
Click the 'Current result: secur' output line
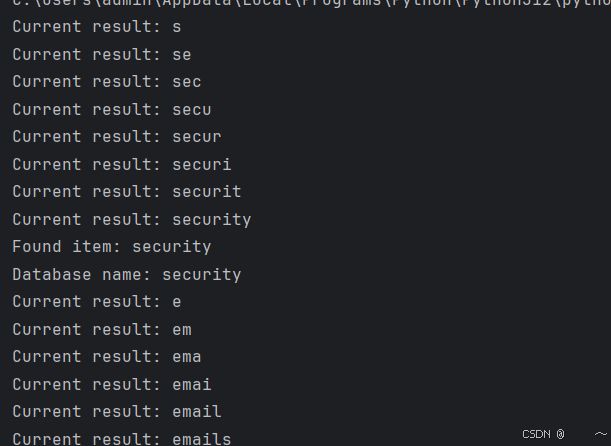point(117,137)
